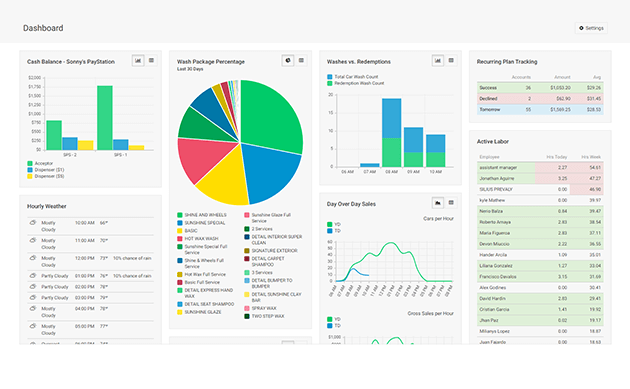This screenshot has width=630, height=389.
Task: Select the Declined row in Recurring Plan Tracking
Action: 540,98
